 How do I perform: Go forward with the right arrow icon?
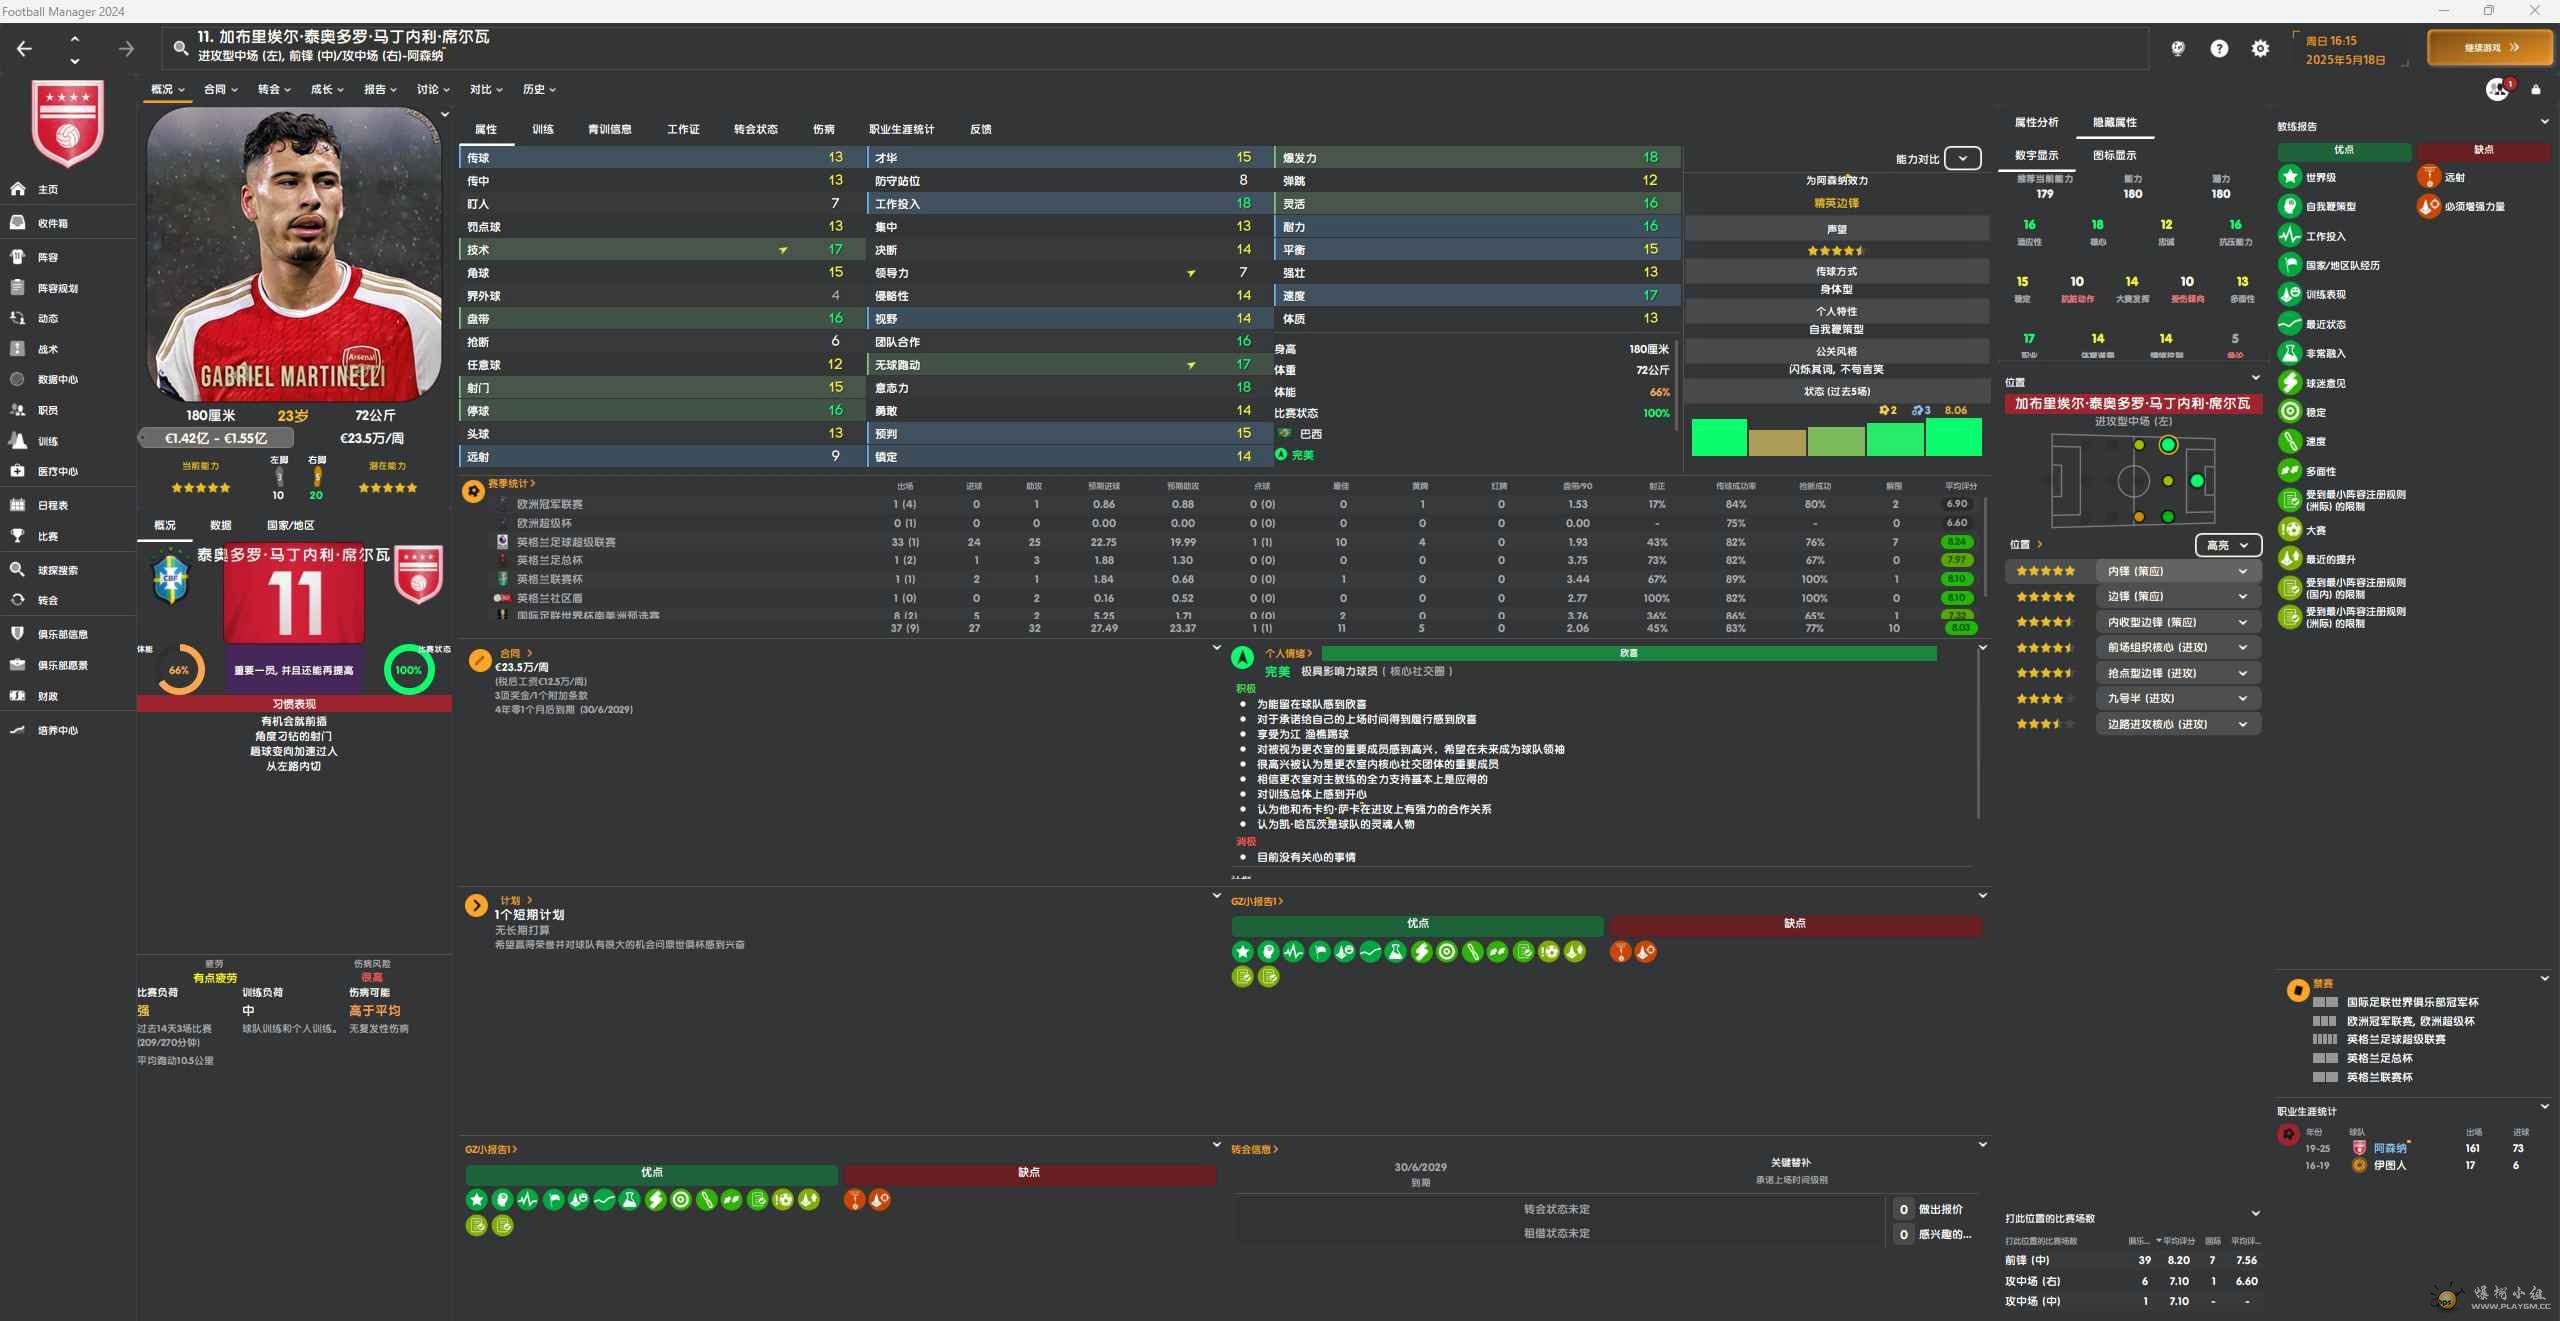point(126,48)
